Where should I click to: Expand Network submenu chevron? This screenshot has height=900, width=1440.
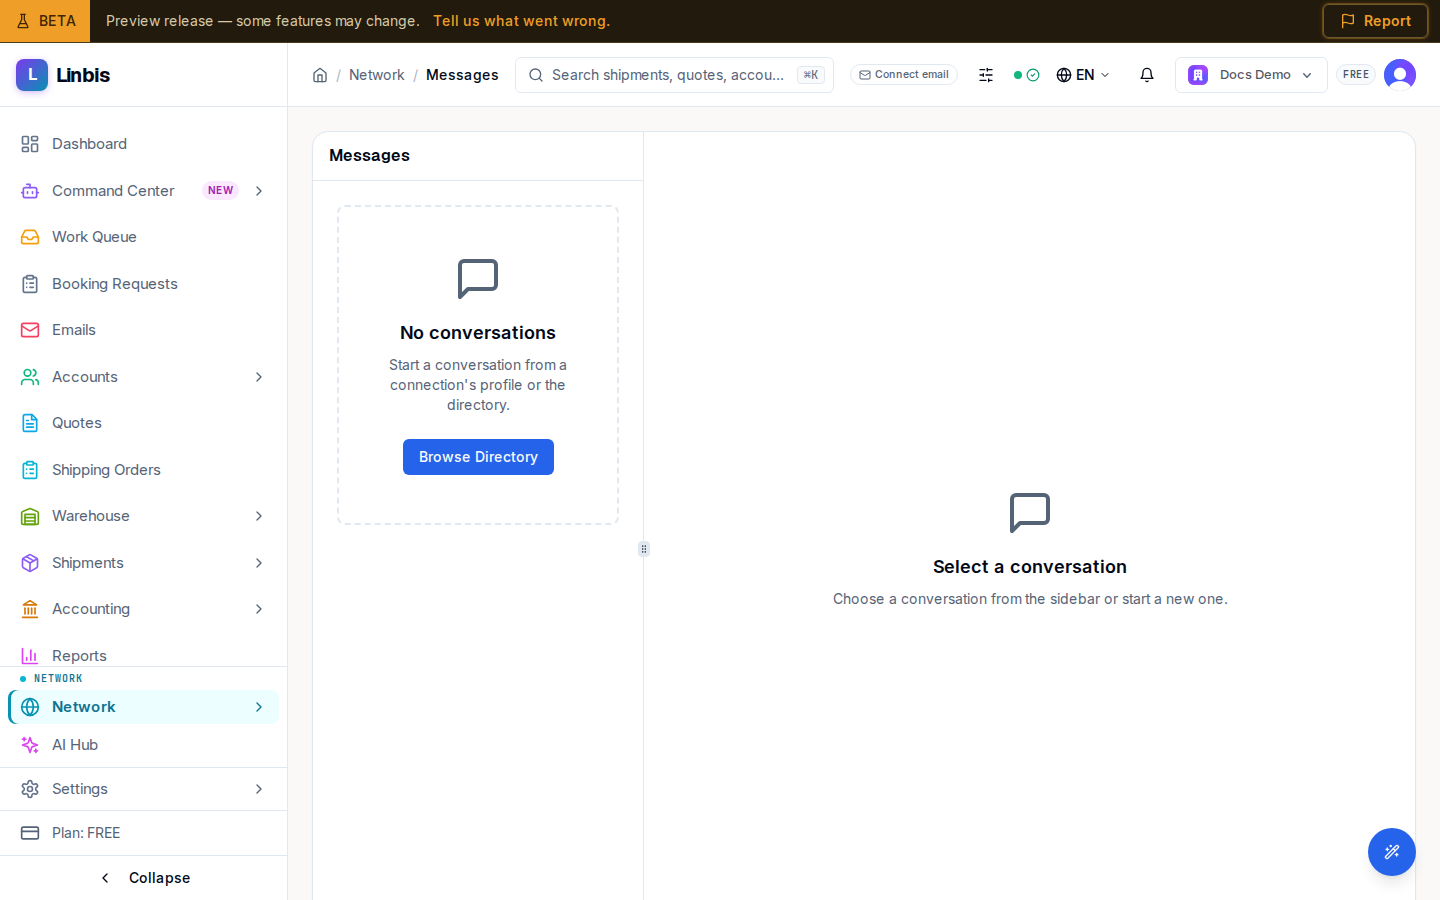pos(259,707)
